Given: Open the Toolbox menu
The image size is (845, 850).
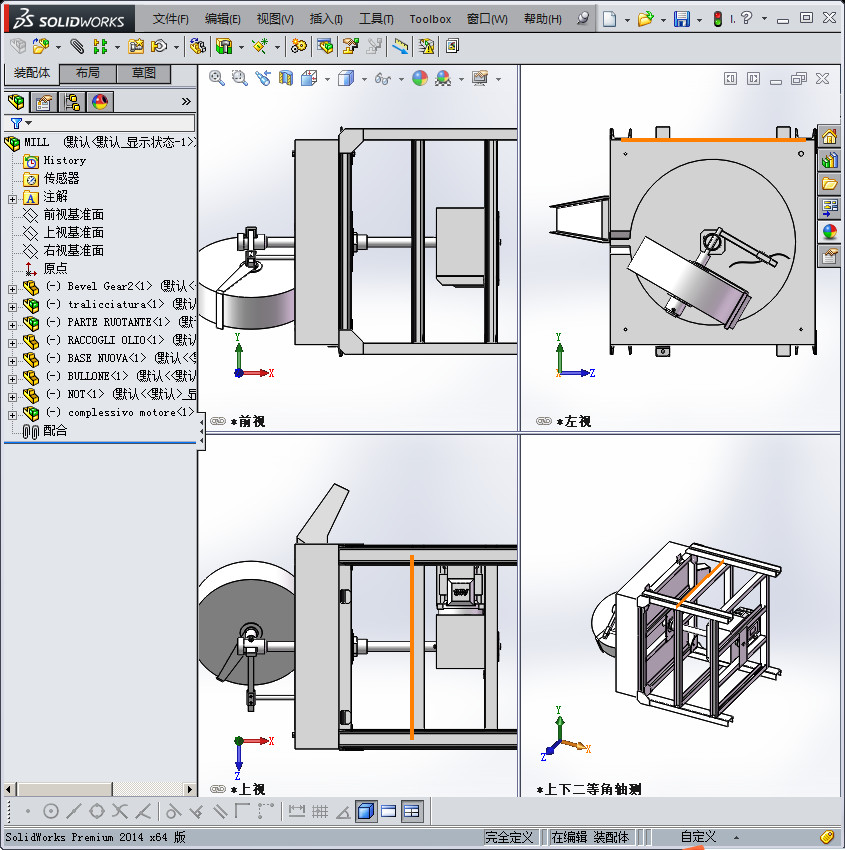Looking at the screenshot, I should click(x=430, y=19).
